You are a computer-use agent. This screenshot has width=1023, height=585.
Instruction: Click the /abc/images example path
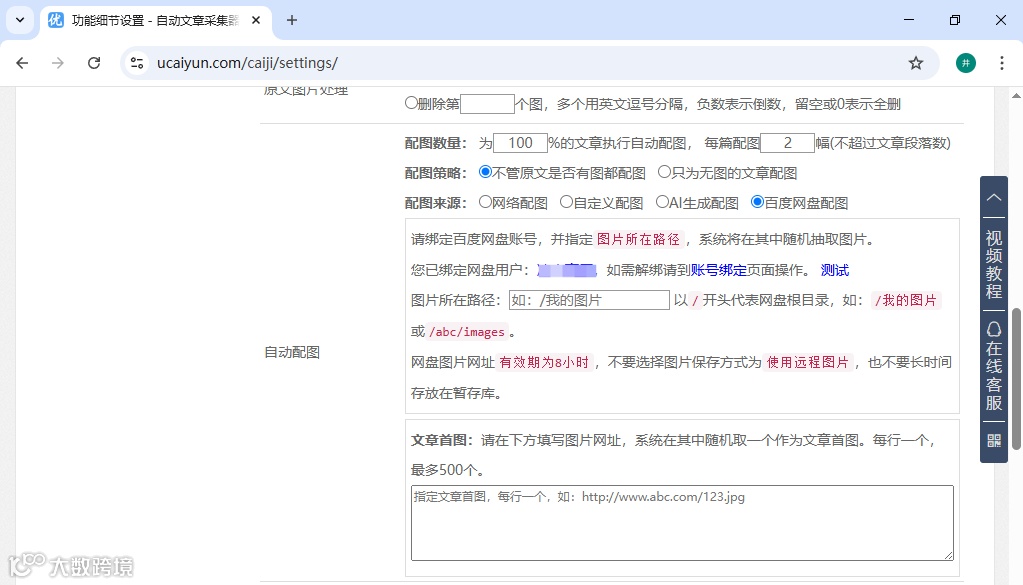pyautogui.click(x=466, y=332)
